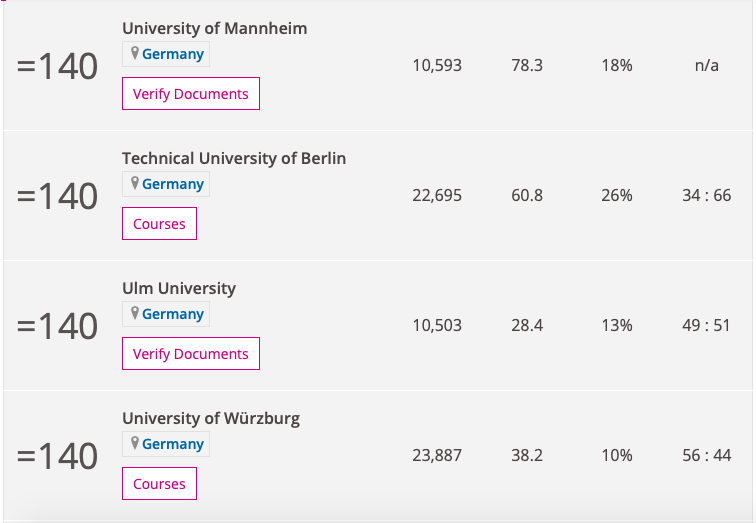Open Verify Documents for University of Mannheim

[x=190, y=94]
